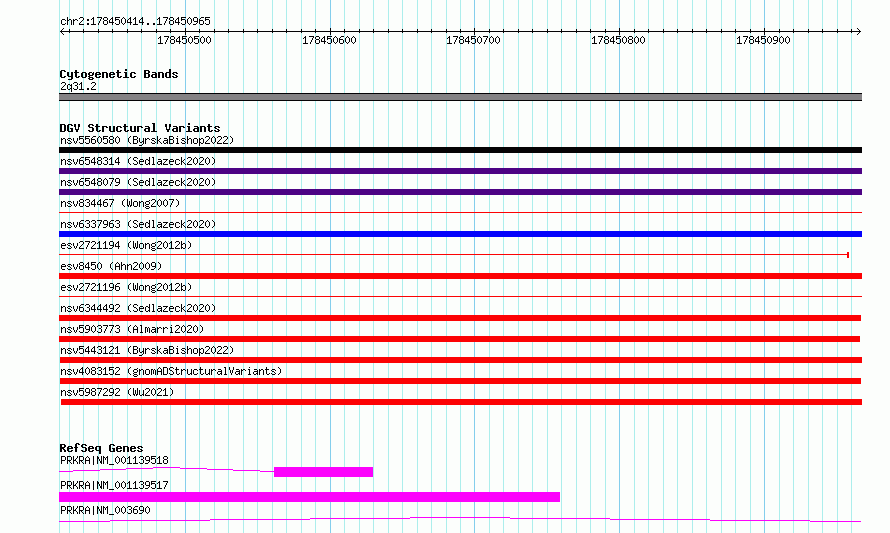Select the black nsv5560580 variant bar
Screen dimensions: 890x533
pyautogui.click(x=460, y=150)
